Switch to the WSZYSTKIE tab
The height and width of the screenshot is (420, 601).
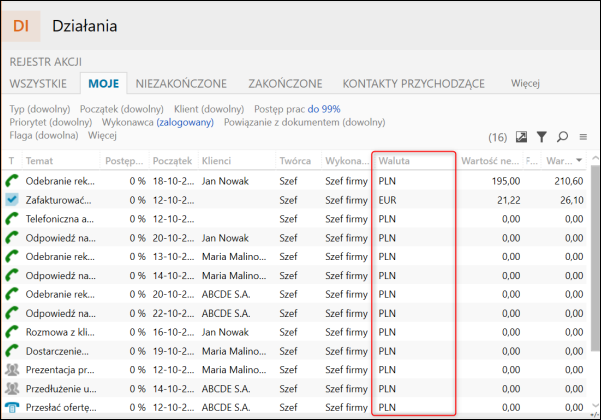pos(38,84)
